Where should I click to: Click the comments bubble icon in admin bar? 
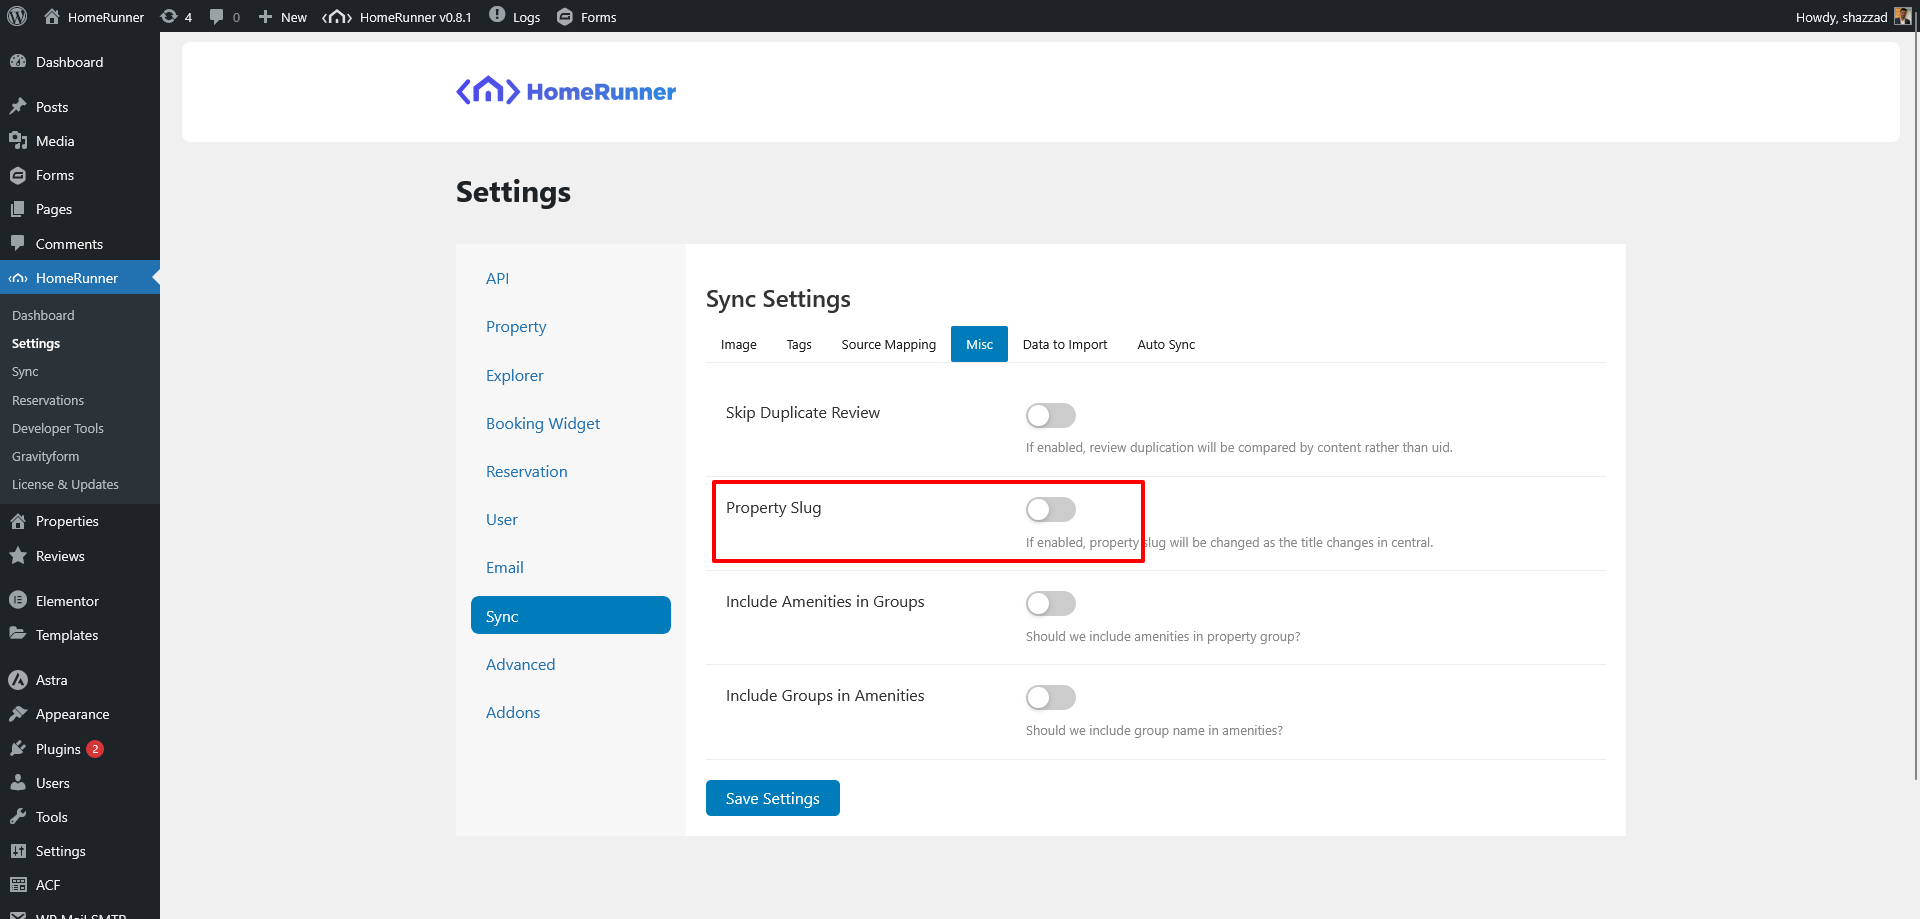pos(217,16)
